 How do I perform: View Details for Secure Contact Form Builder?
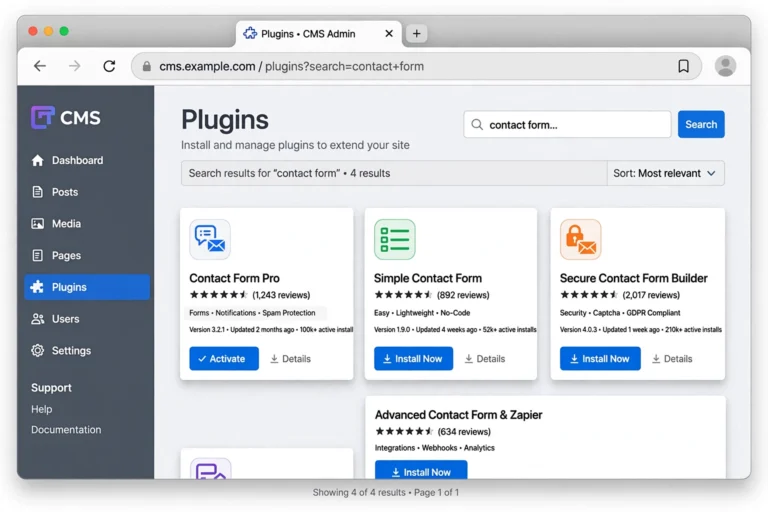click(x=672, y=359)
